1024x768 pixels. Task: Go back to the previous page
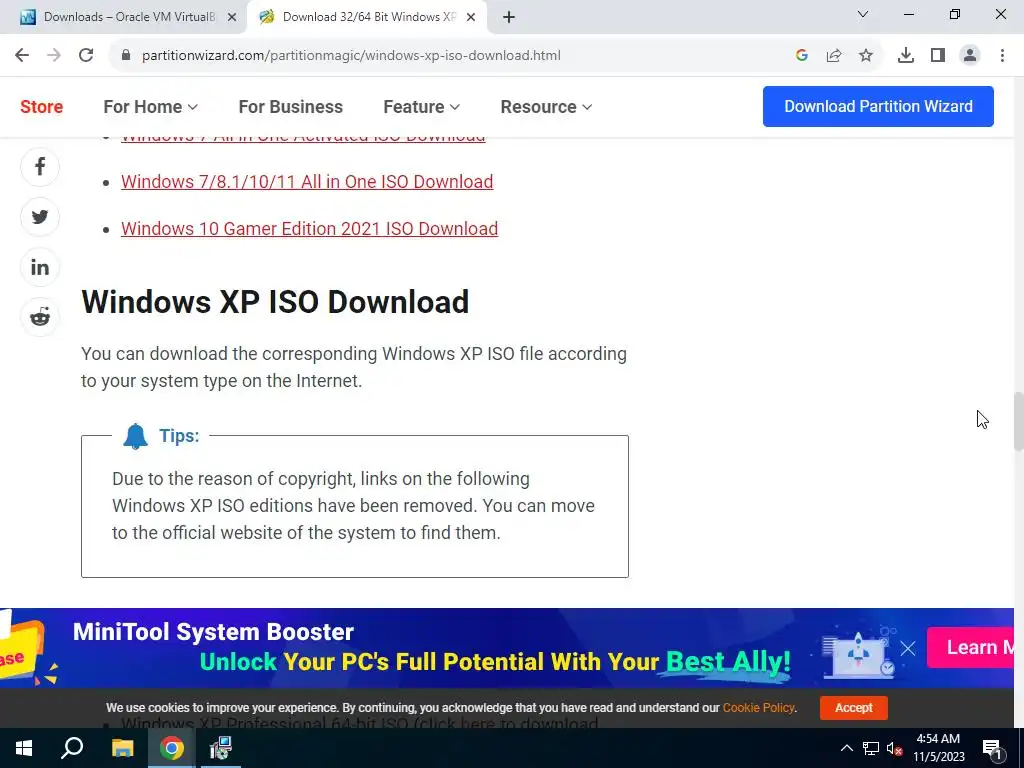(22, 56)
